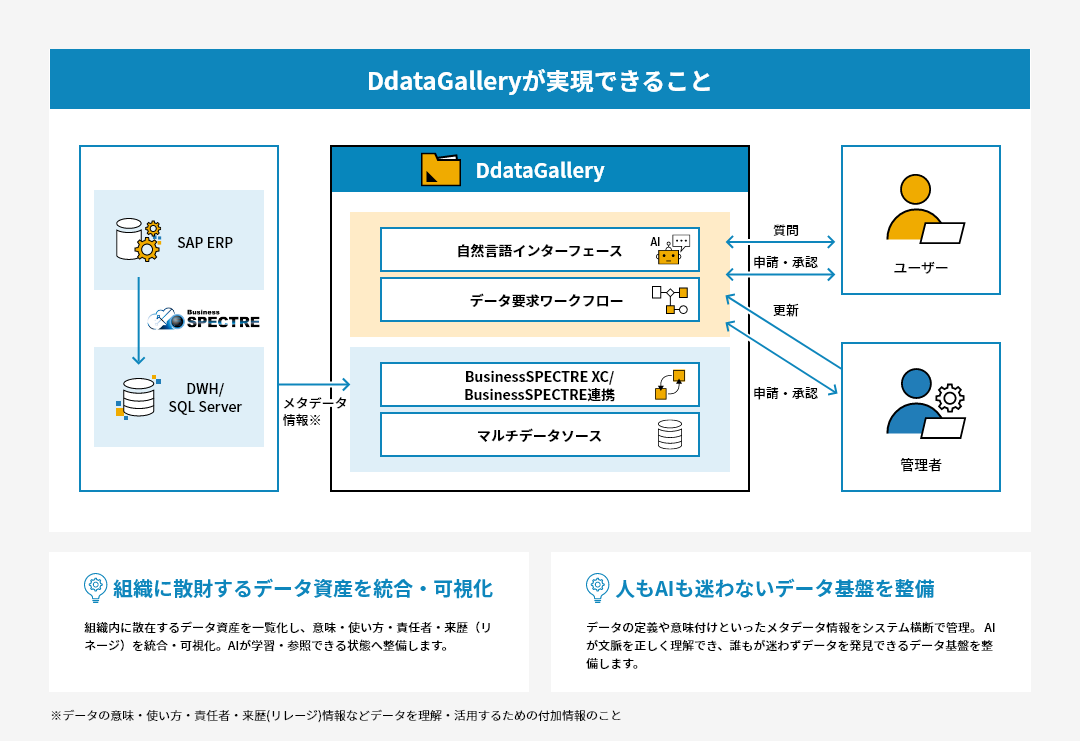
Task: Click the yellow DdataGallery folder icon
Action: (441, 169)
